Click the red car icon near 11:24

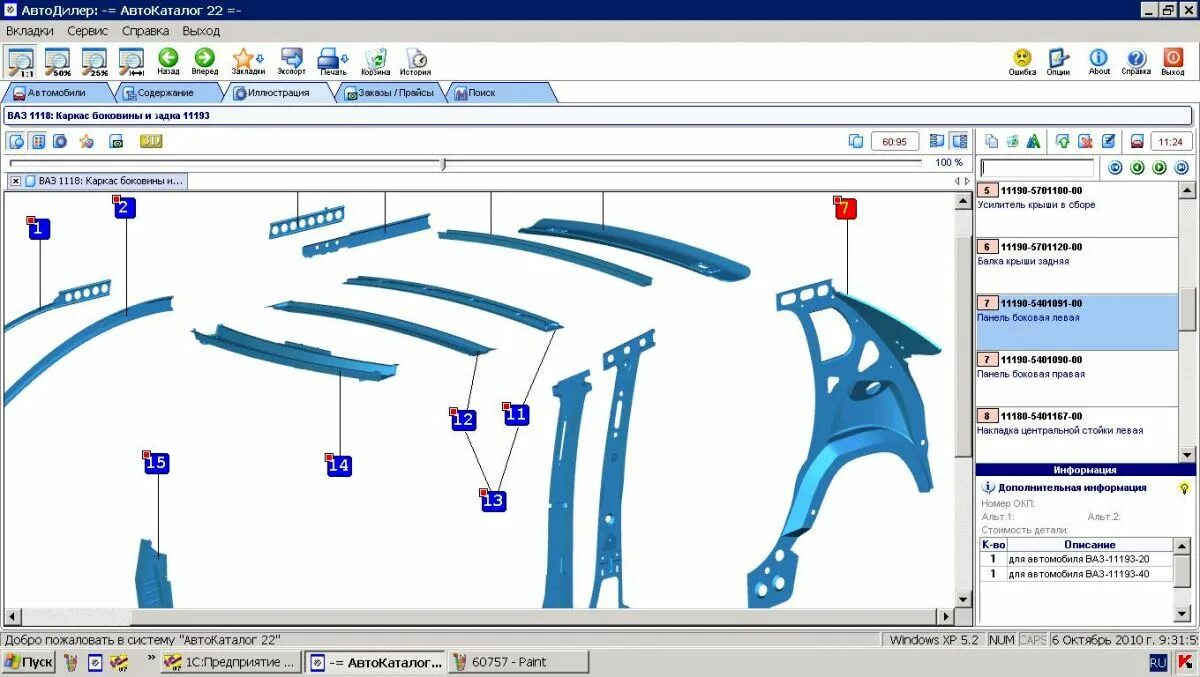coord(1137,141)
